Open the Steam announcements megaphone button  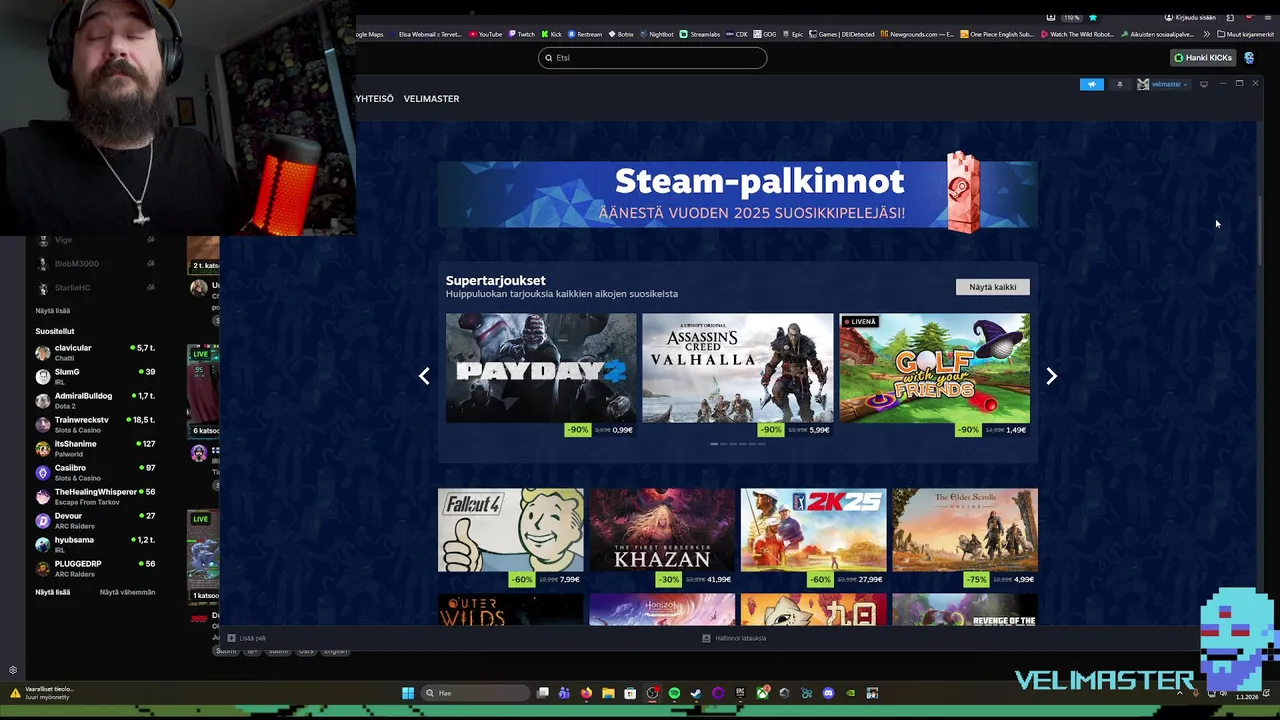pyautogui.click(x=1091, y=84)
